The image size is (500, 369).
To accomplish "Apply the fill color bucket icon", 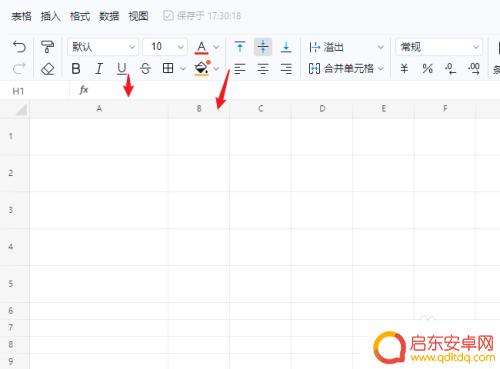I will (201, 68).
